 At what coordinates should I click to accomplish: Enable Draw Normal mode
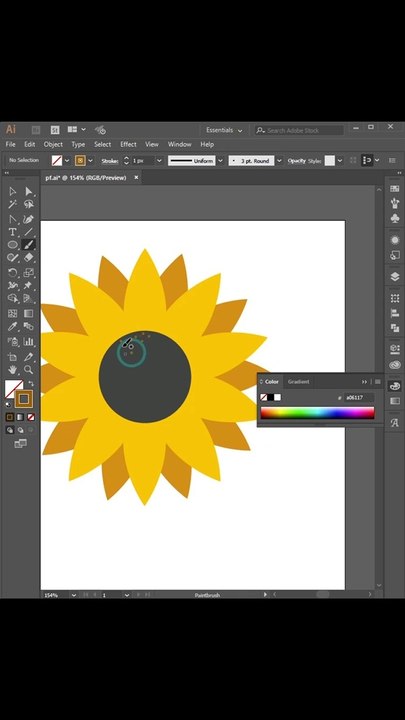click(10, 430)
